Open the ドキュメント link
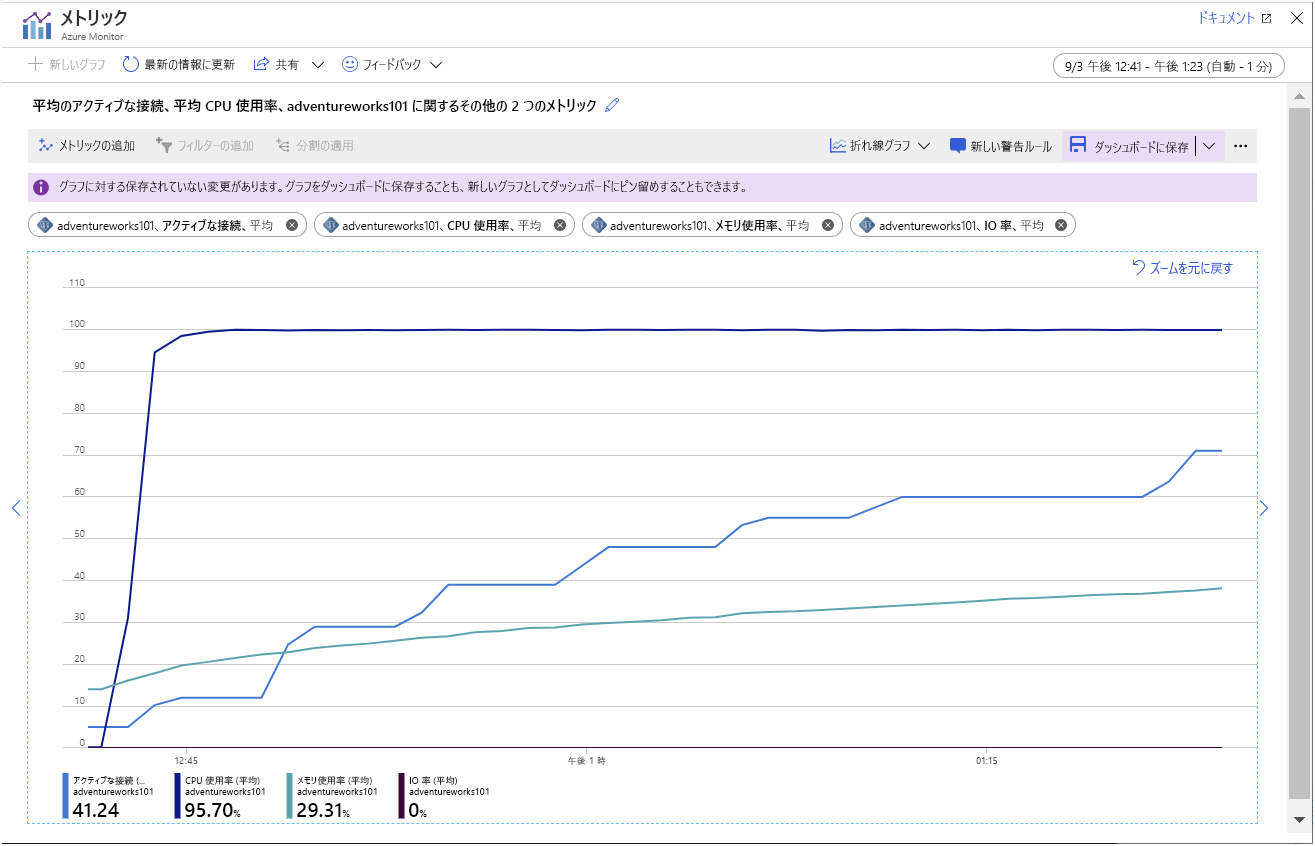 click(x=1234, y=18)
